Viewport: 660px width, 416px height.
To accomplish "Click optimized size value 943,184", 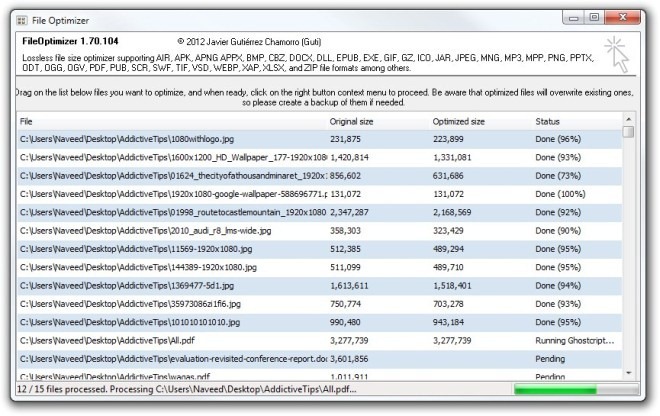I will 448,322.
